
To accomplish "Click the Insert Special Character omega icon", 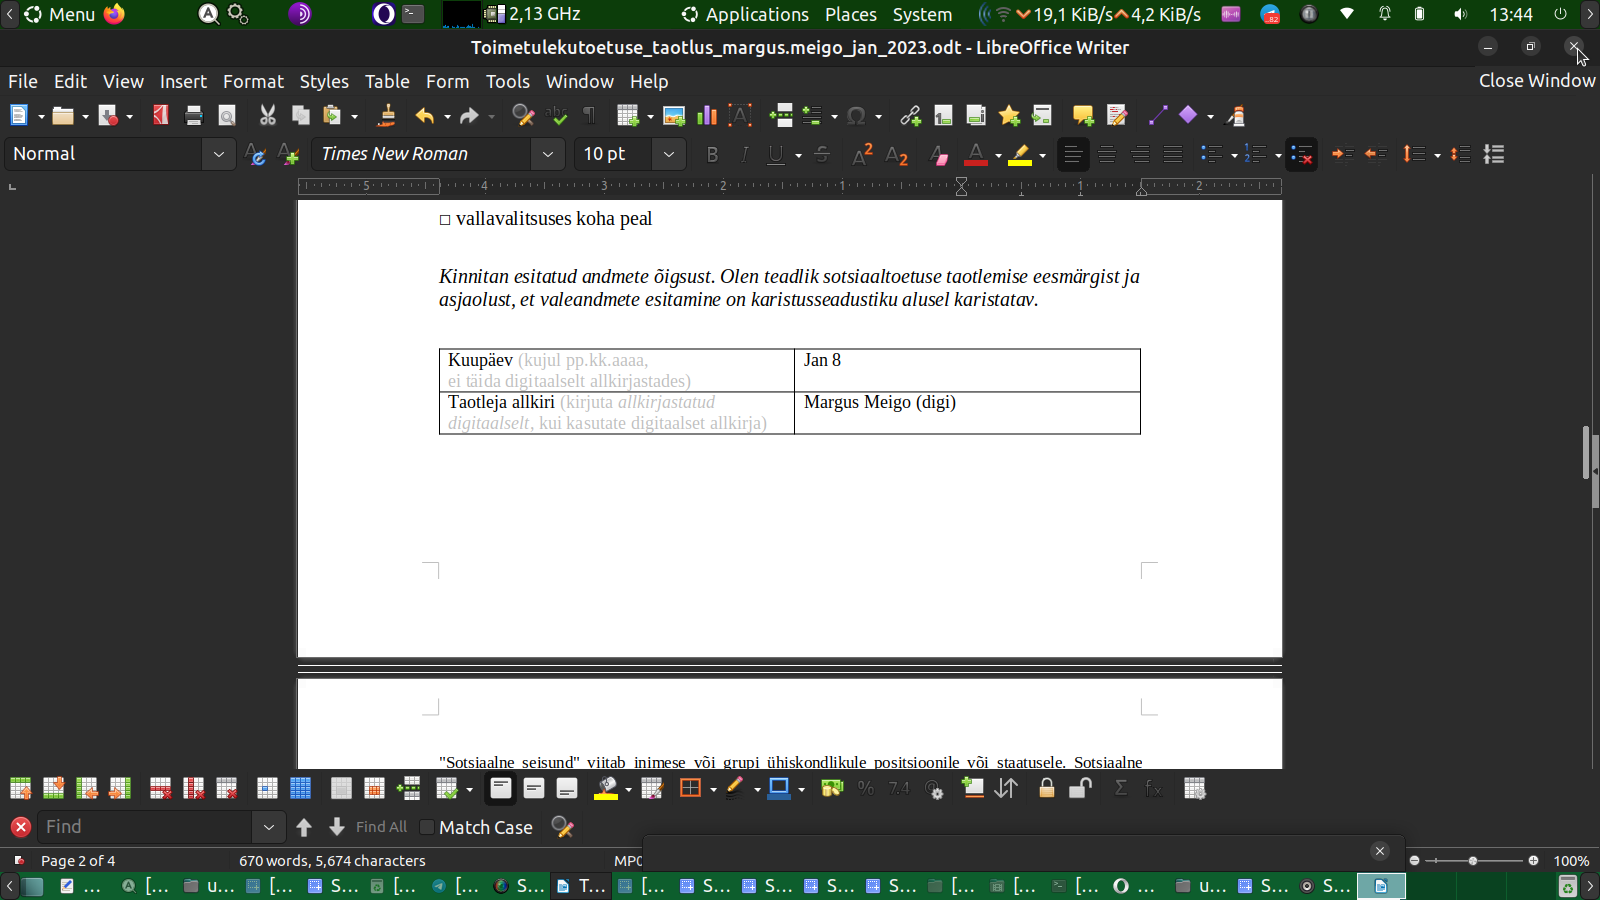I will pos(855,116).
